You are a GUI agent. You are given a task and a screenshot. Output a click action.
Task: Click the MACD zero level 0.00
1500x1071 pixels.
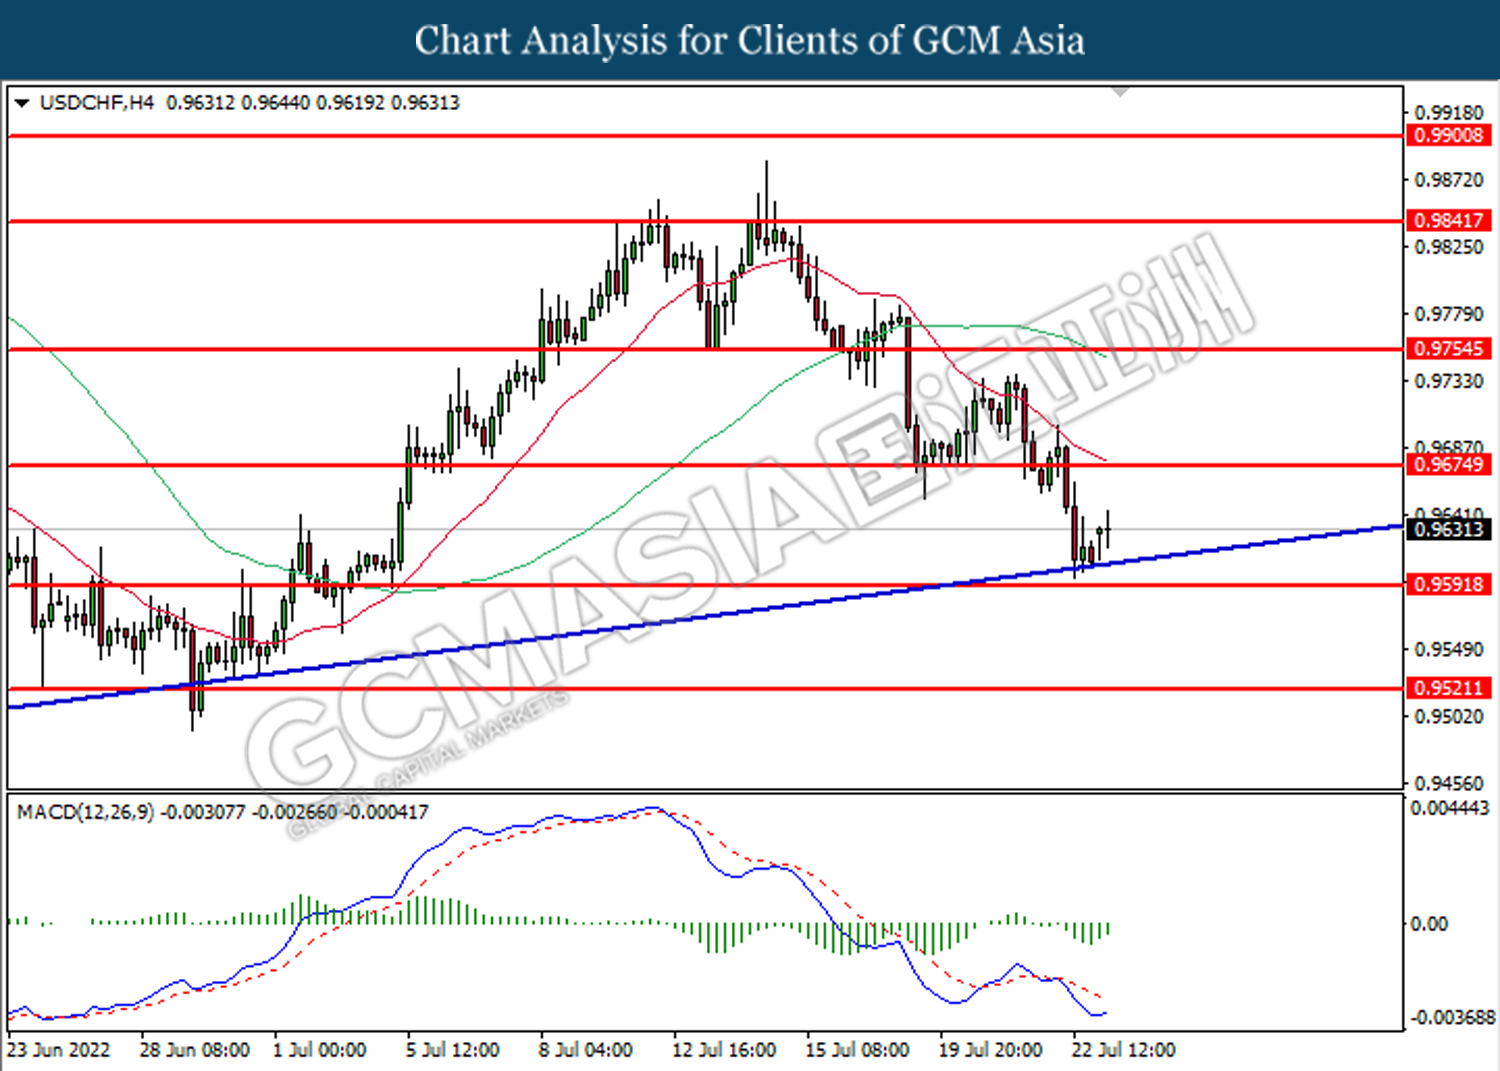point(1428,924)
